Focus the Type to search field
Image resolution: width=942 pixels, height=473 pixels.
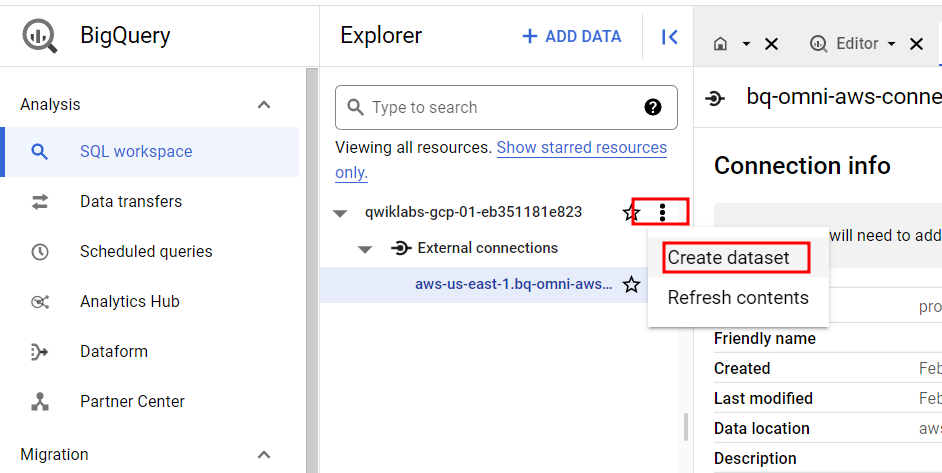506,108
